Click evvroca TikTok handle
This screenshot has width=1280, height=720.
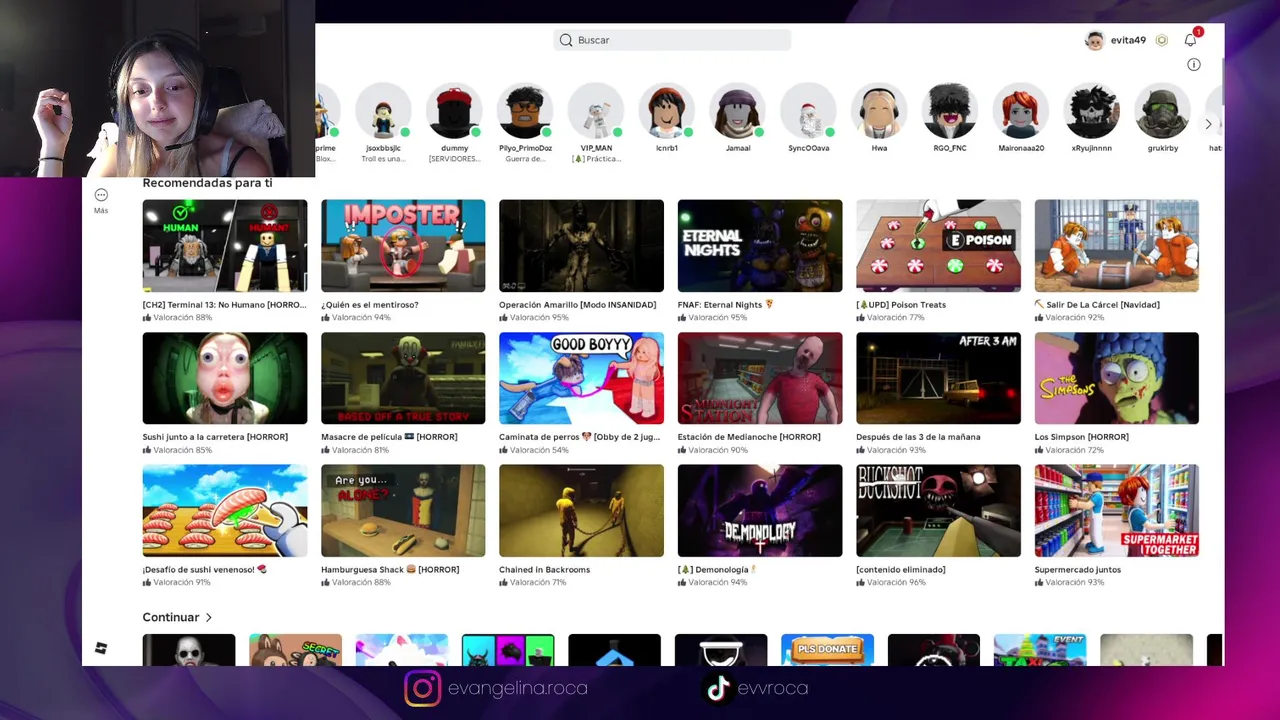[772, 688]
